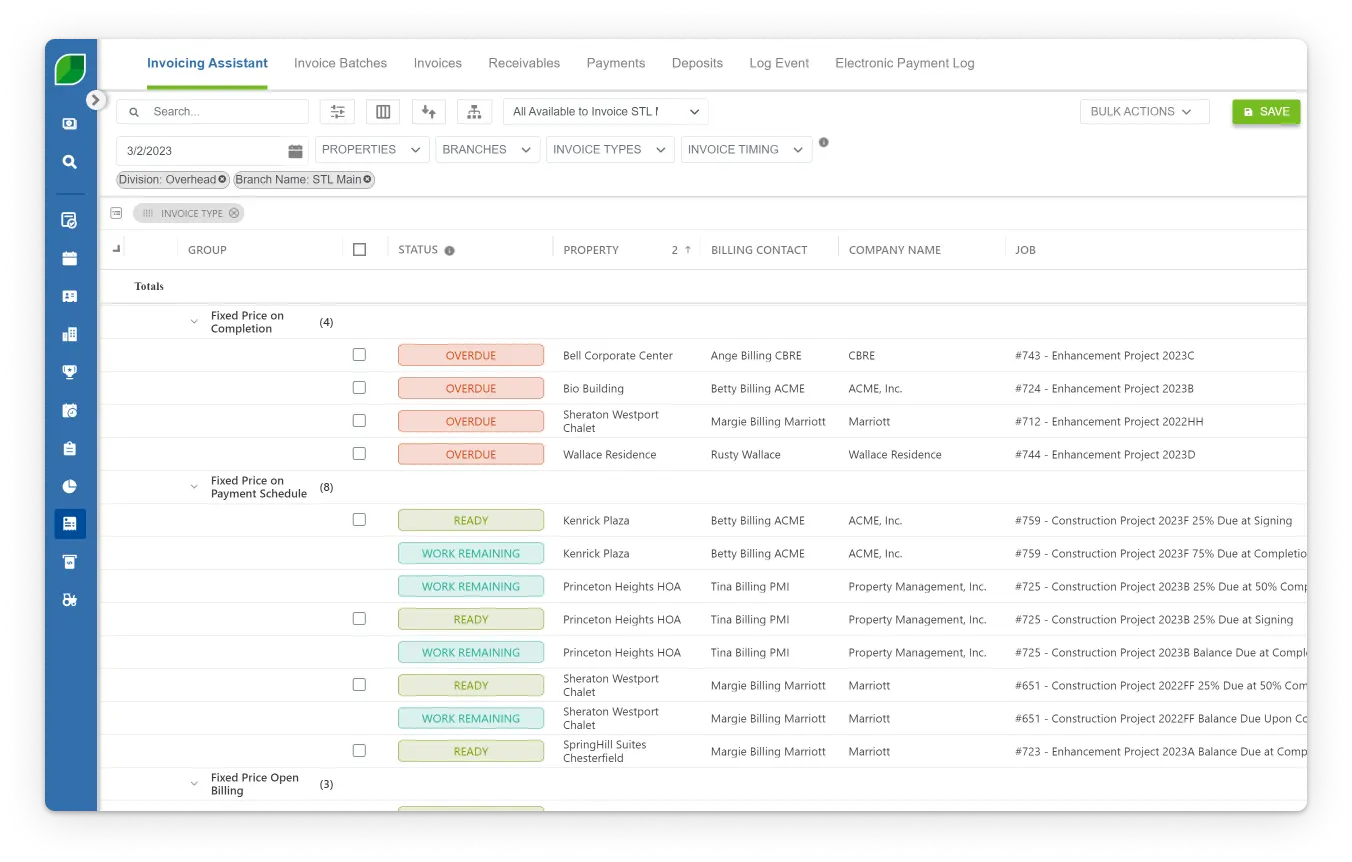1352x862 pixels.
Task: Expand the sidebar with the arrow button
Action: 95,100
